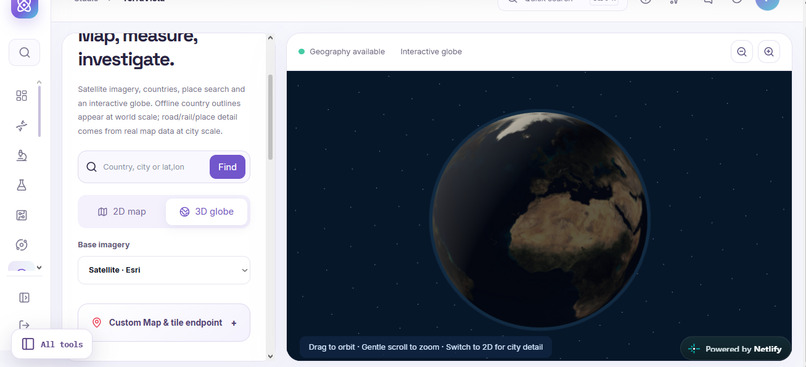Zoom out of the globe view
This screenshot has width=806, height=367.
[x=742, y=52]
